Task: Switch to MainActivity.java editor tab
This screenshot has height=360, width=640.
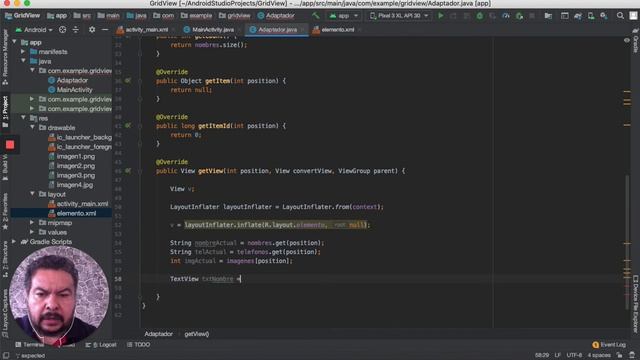Action: 211,30
